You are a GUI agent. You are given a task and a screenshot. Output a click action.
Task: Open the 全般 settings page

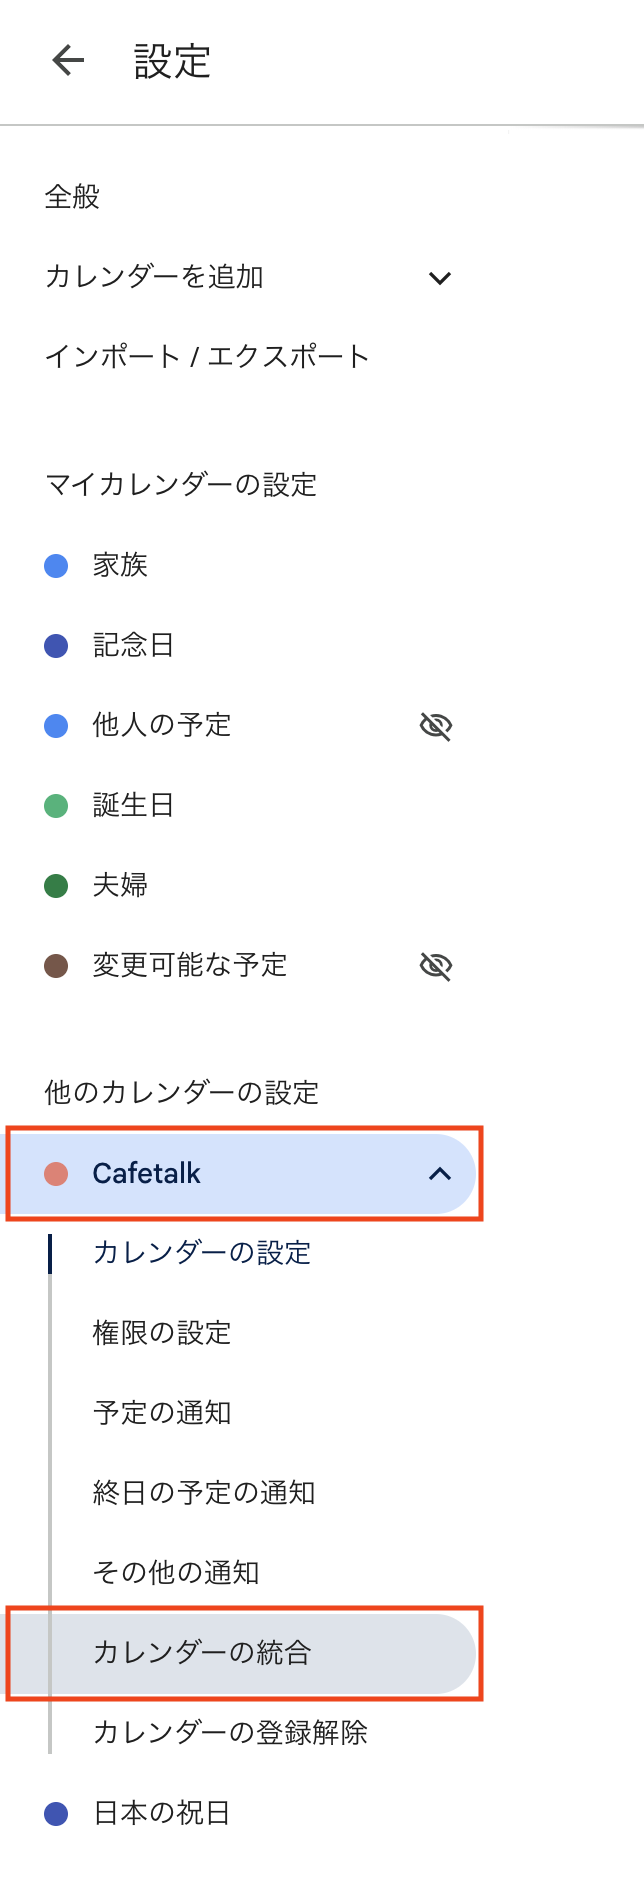[72, 197]
